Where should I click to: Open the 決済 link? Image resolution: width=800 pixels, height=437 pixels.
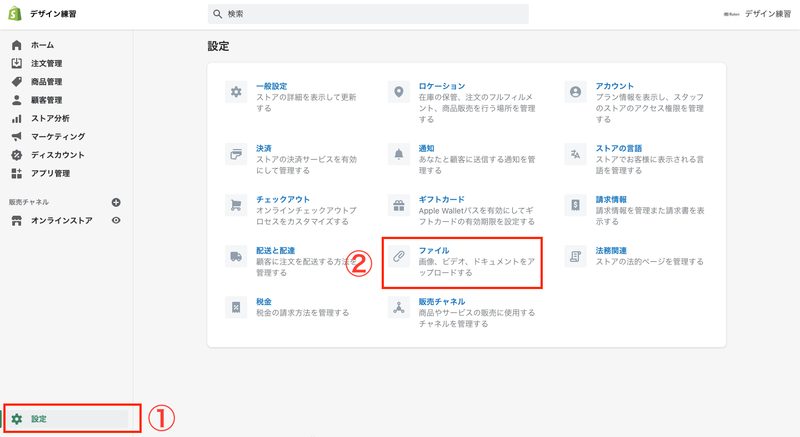click(264, 148)
